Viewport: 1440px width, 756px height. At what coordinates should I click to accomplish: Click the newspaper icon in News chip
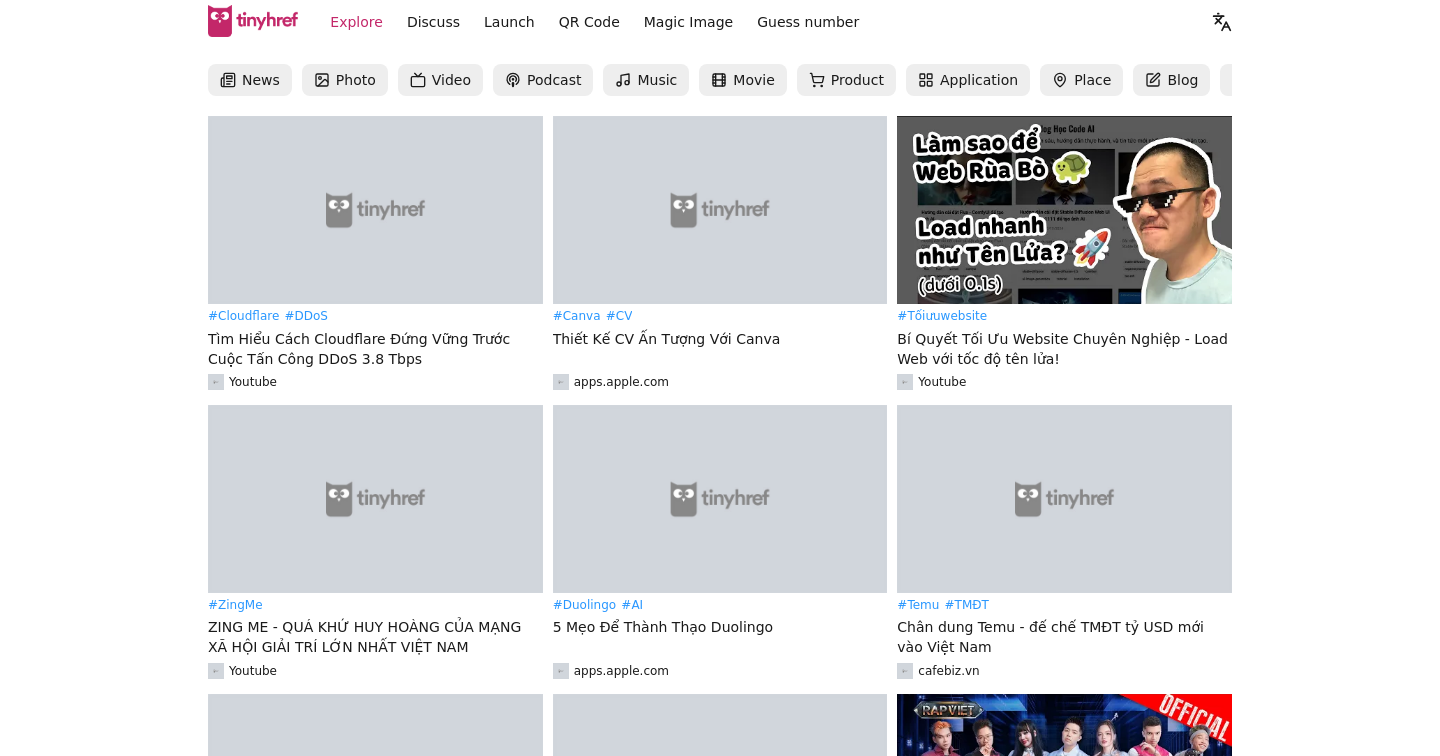[228, 80]
